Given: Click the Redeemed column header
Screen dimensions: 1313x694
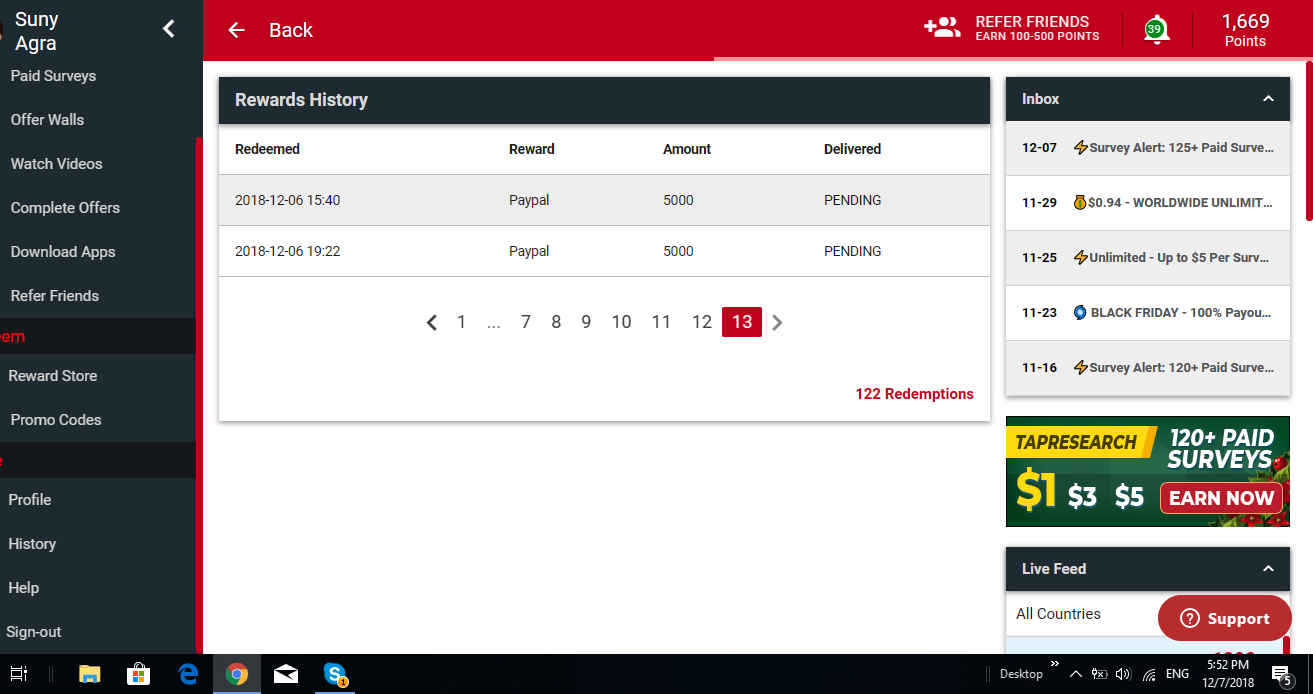Looking at the screenshot, I should [267, 149].
